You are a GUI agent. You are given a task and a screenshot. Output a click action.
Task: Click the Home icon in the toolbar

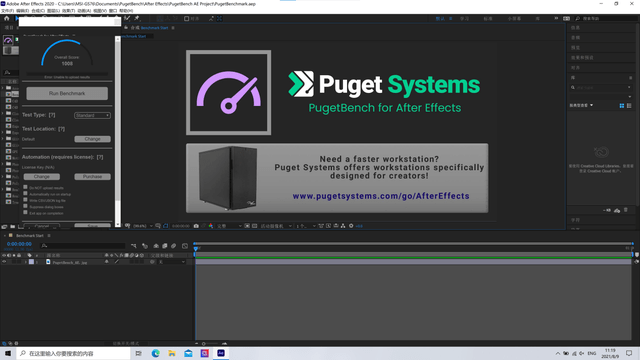pyautogui.click(x=7, y=18)
